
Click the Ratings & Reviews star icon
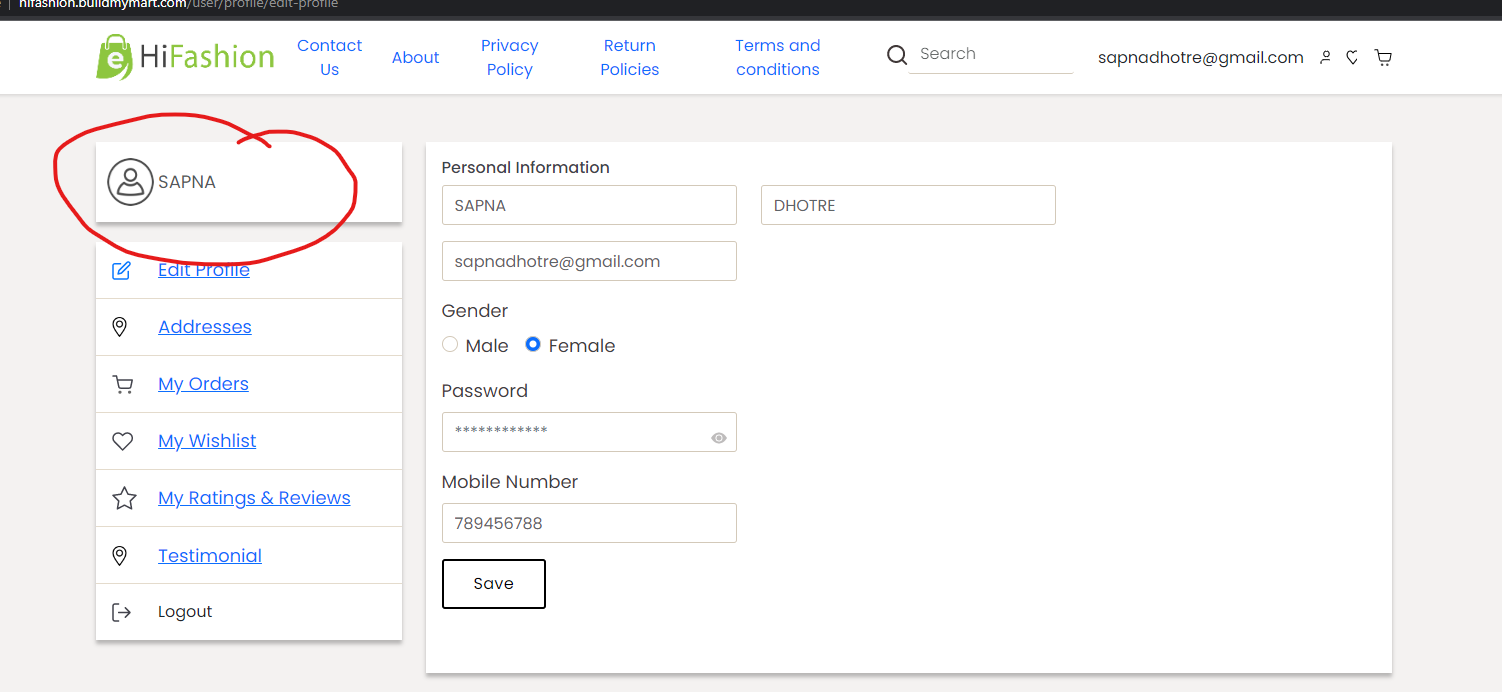pos(124,498)
